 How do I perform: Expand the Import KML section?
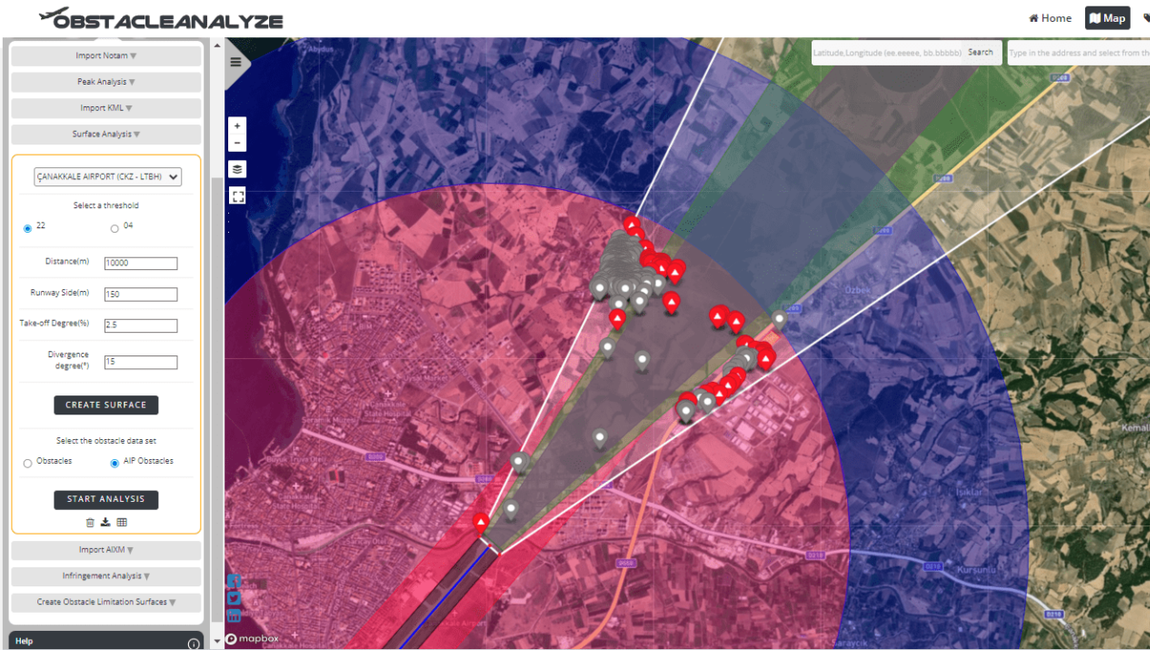coord(106,108)
